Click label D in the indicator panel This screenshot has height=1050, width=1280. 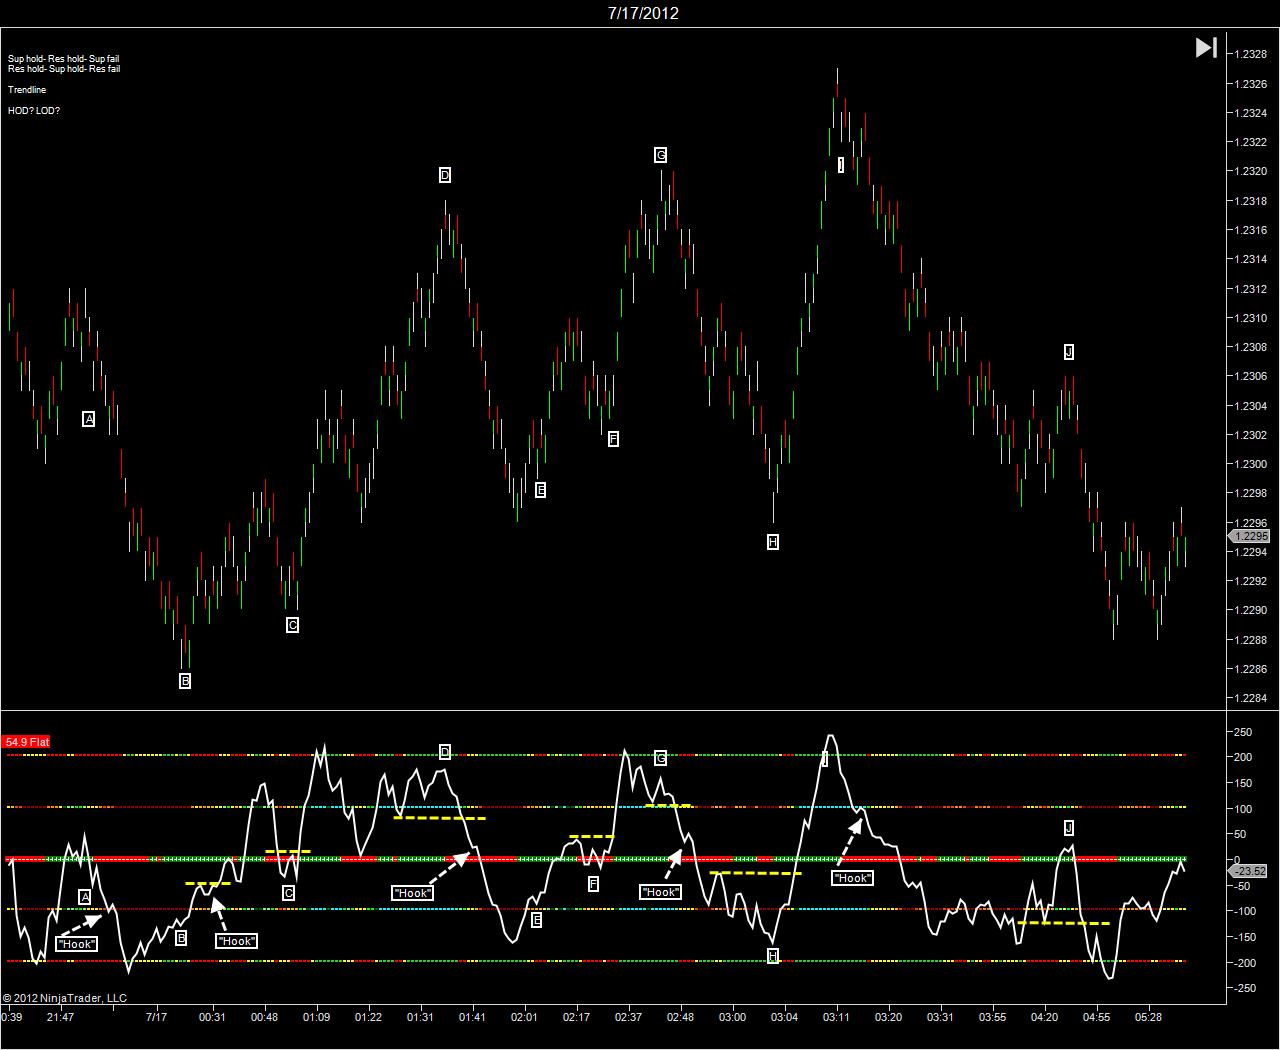[x=445, y=752]
